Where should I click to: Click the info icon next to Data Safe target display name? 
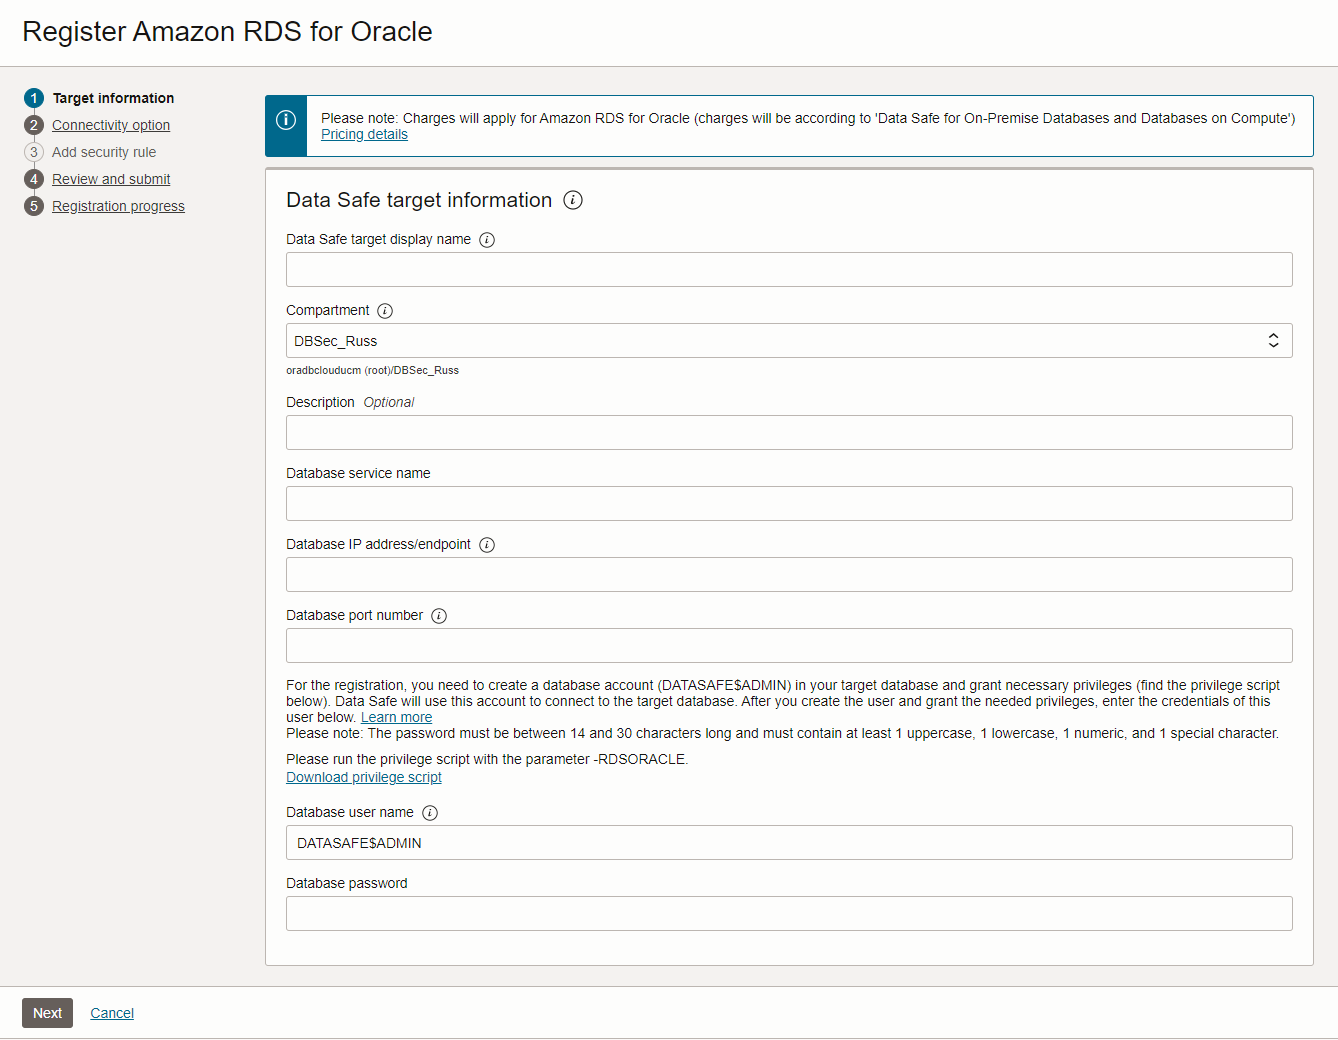click(x=486, y=239)
